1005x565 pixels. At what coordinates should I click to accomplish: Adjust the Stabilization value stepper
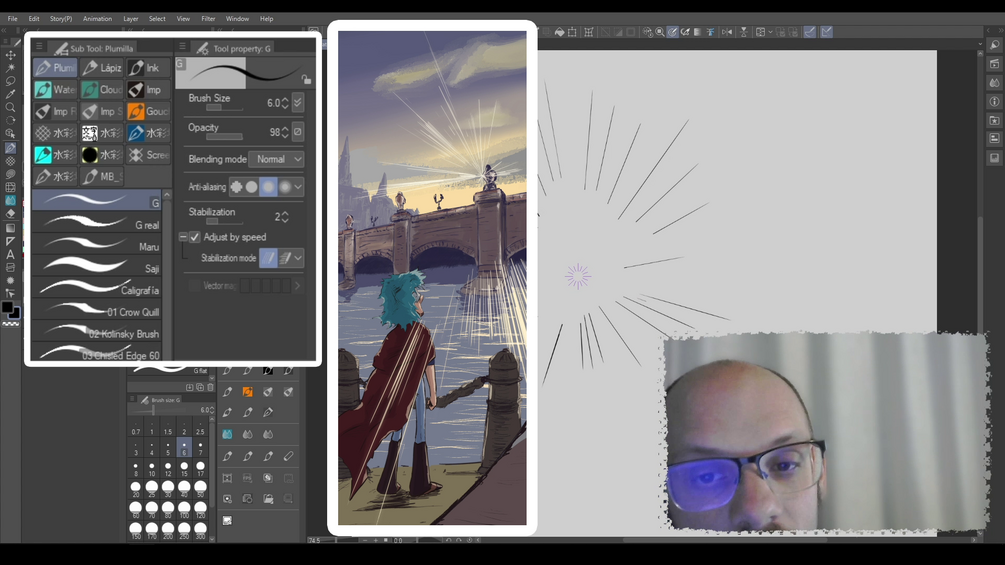(x=285, y=217)
